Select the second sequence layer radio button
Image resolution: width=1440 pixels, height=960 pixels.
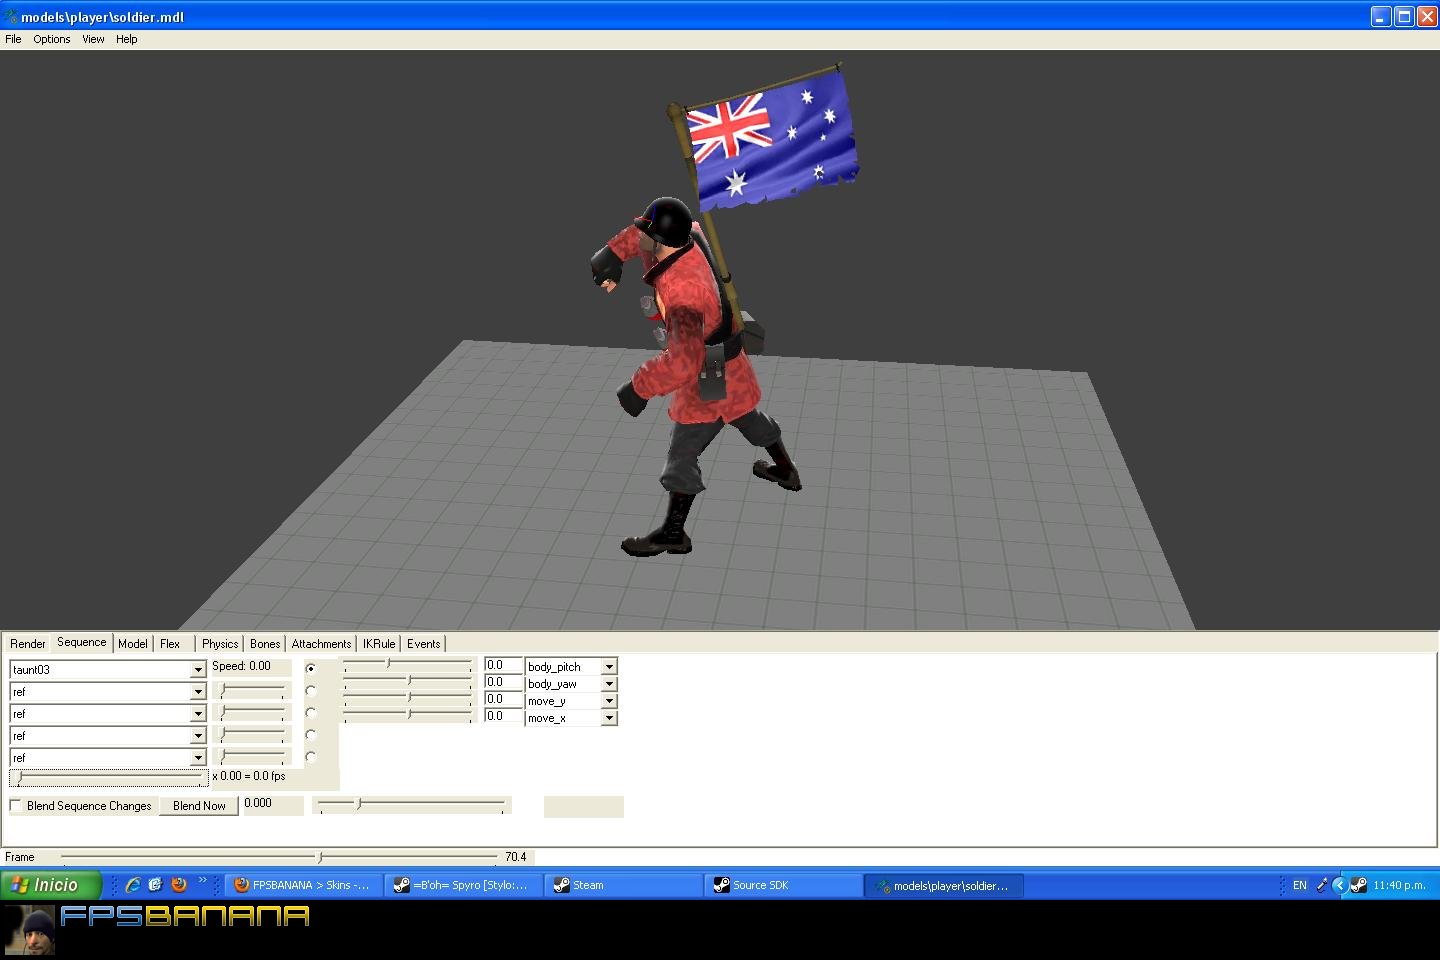click(x=311, y=691)
